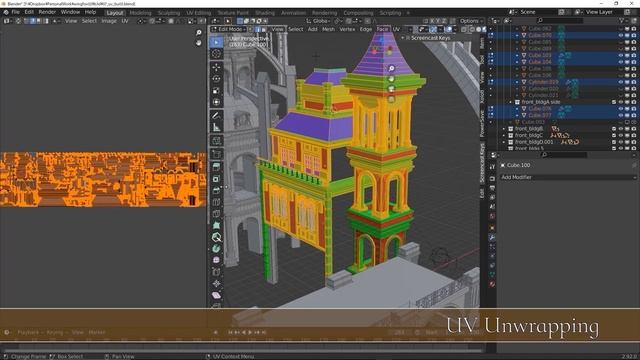Toggle camera view gizmo in 3D viewport
Screen dimensions: 640x360
click(391, 89)
